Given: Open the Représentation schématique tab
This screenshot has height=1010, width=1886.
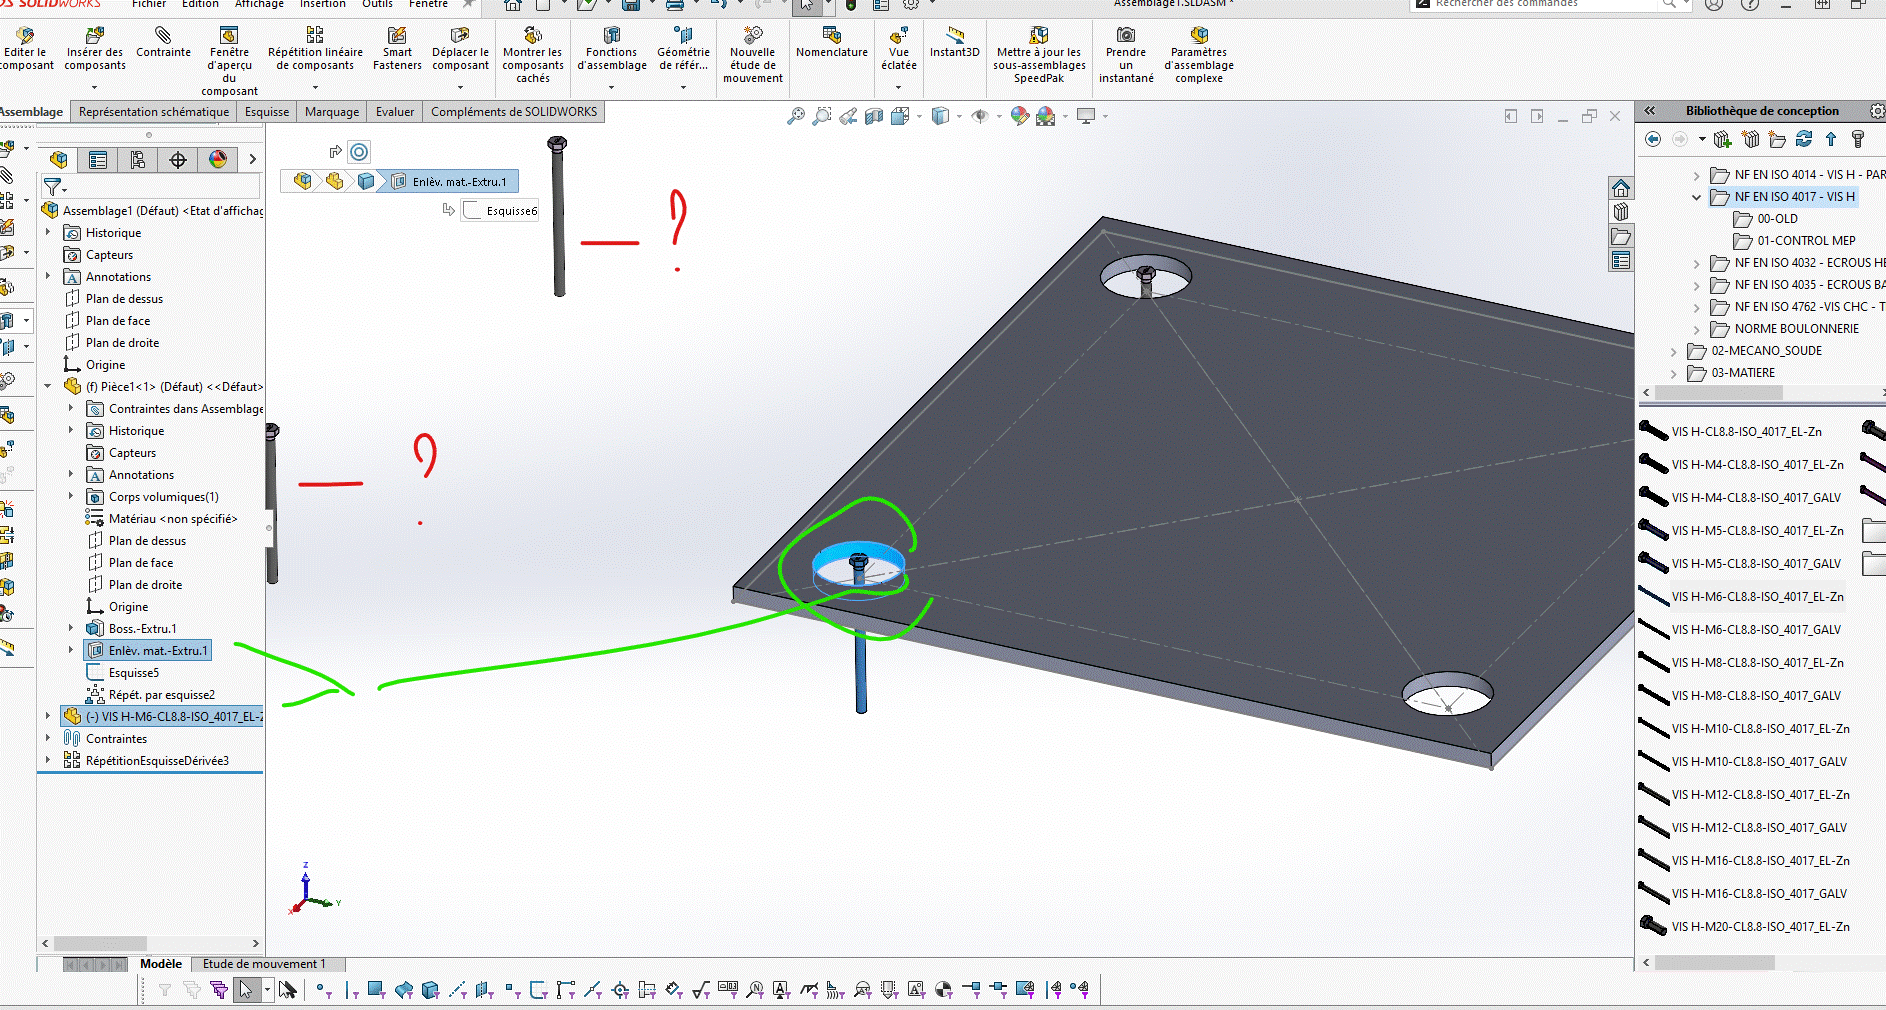Looking at the screenshot, I should click(x=154, y=112).
